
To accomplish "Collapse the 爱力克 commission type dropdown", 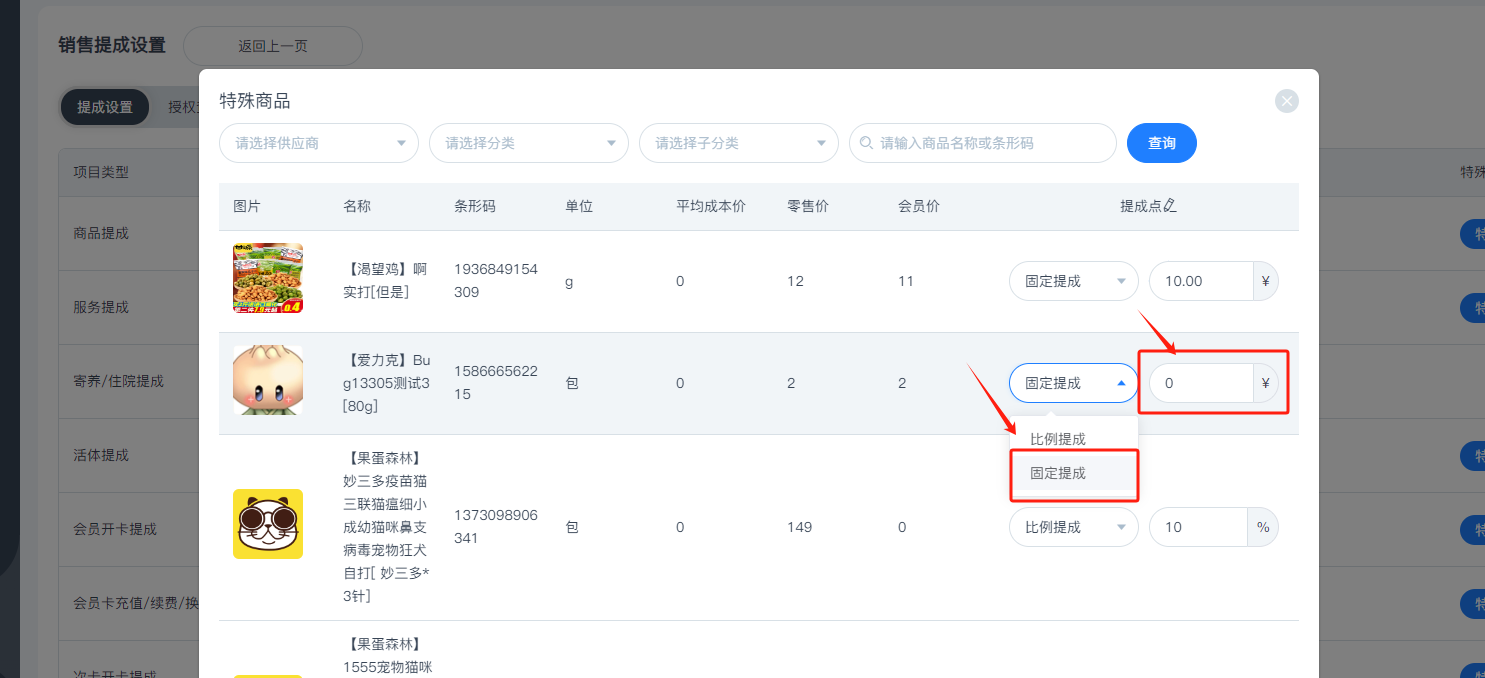I will coord(1074,383).
